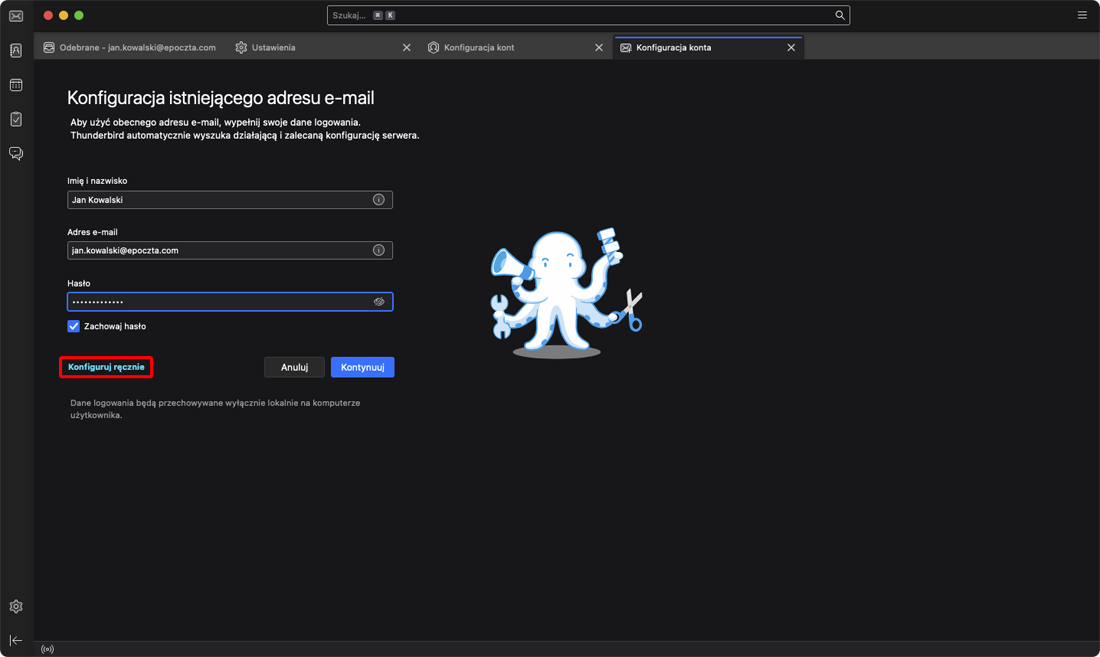Open the Tasks sidebar icon
This screenshot has height=657, width=1100.
(16, 119)
